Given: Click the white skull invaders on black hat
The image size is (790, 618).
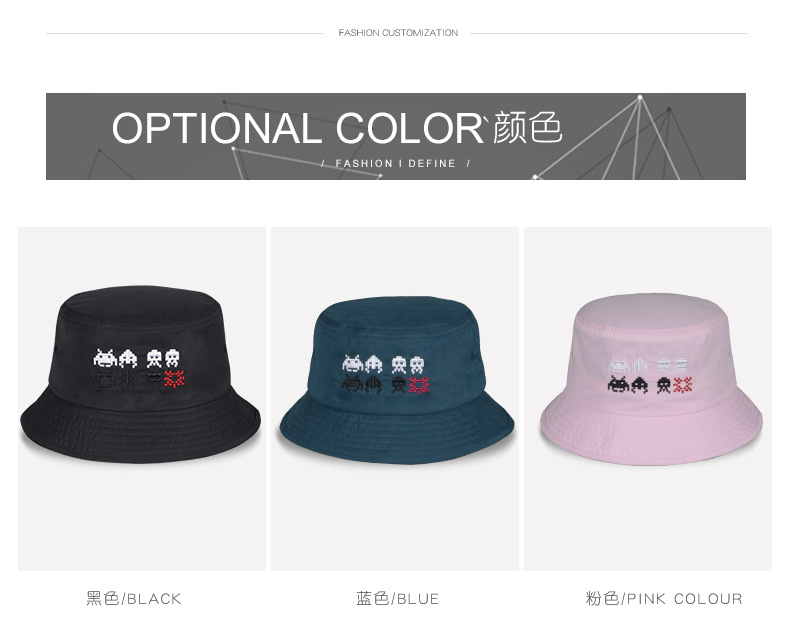Looking at the screenshot, I should click(x=163, y=358).
